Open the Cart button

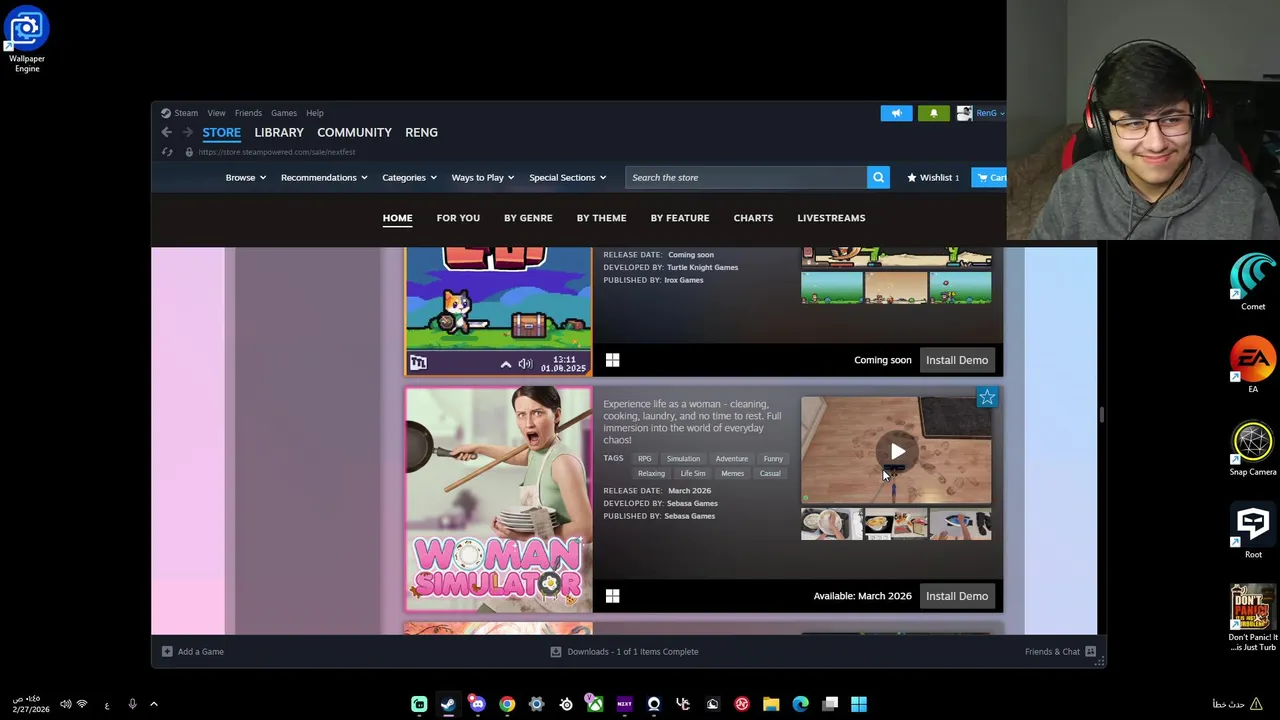(991, 177)
